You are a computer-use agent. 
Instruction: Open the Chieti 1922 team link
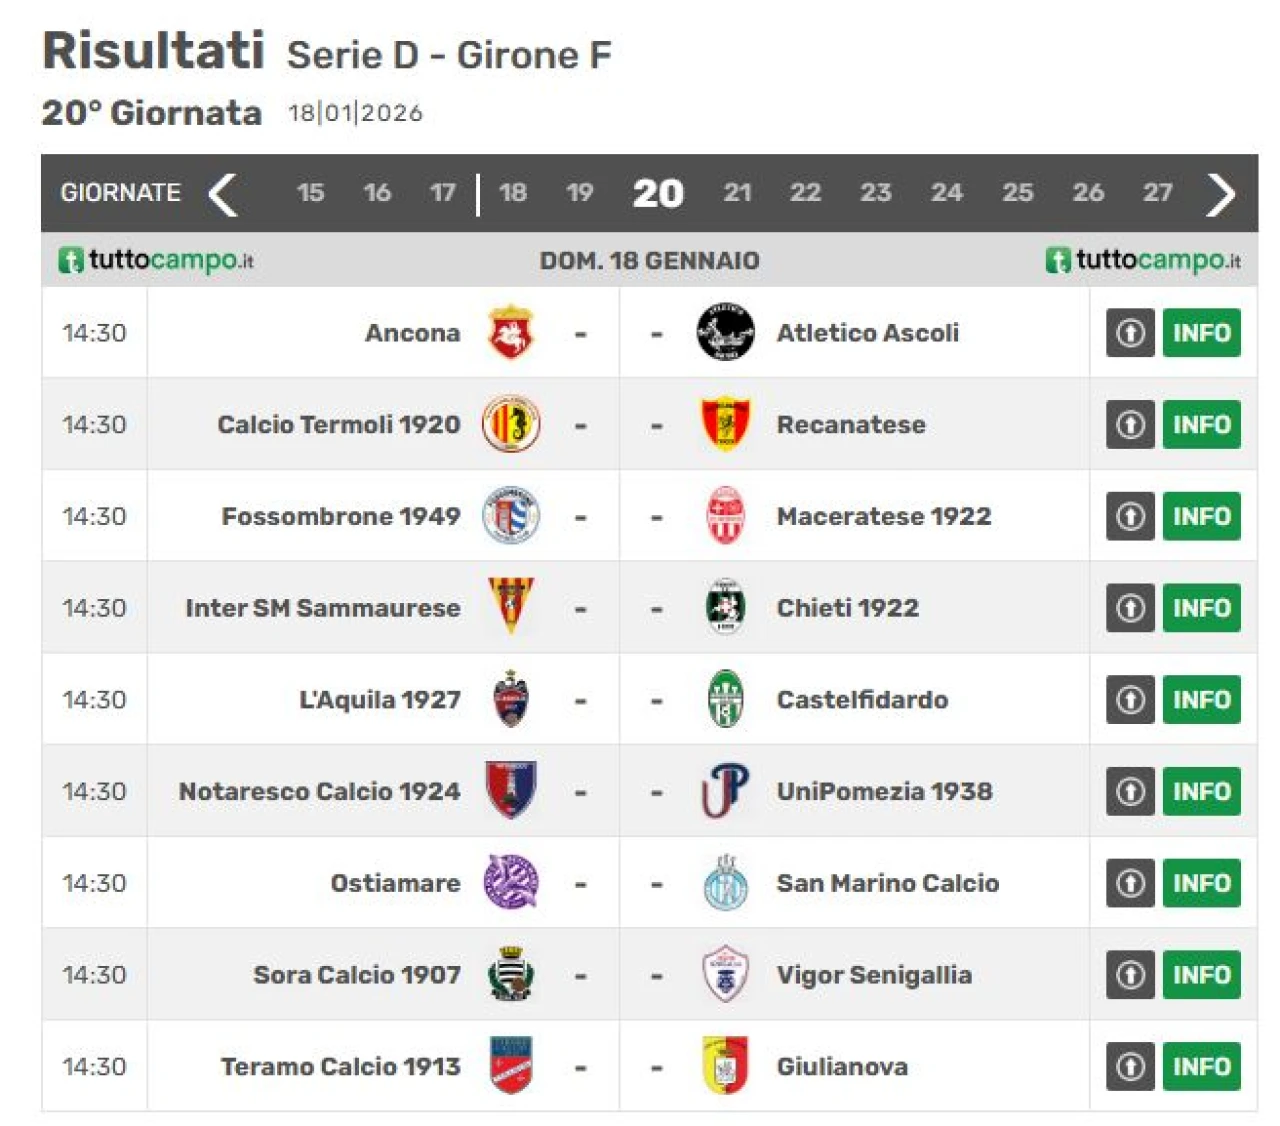point(847,608)
